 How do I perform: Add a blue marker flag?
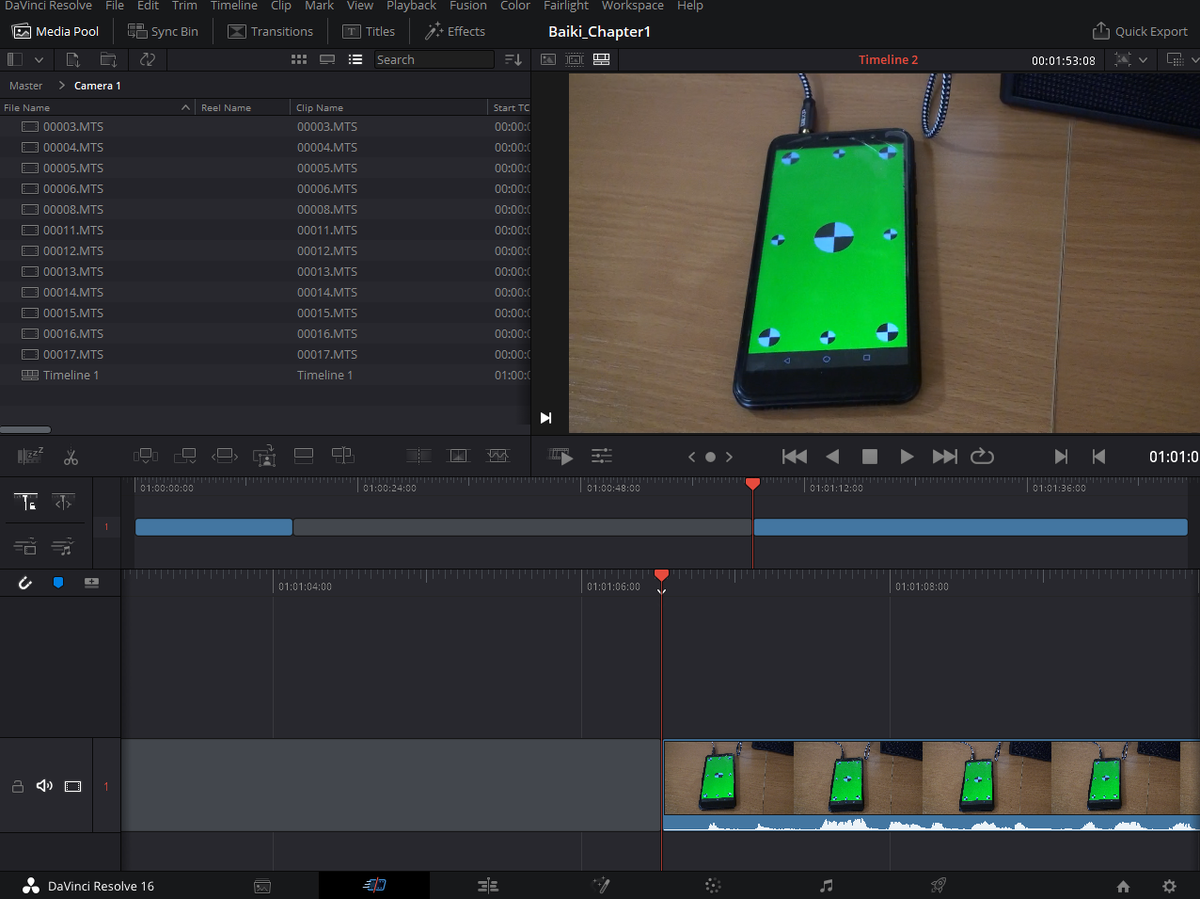point(58,582)
